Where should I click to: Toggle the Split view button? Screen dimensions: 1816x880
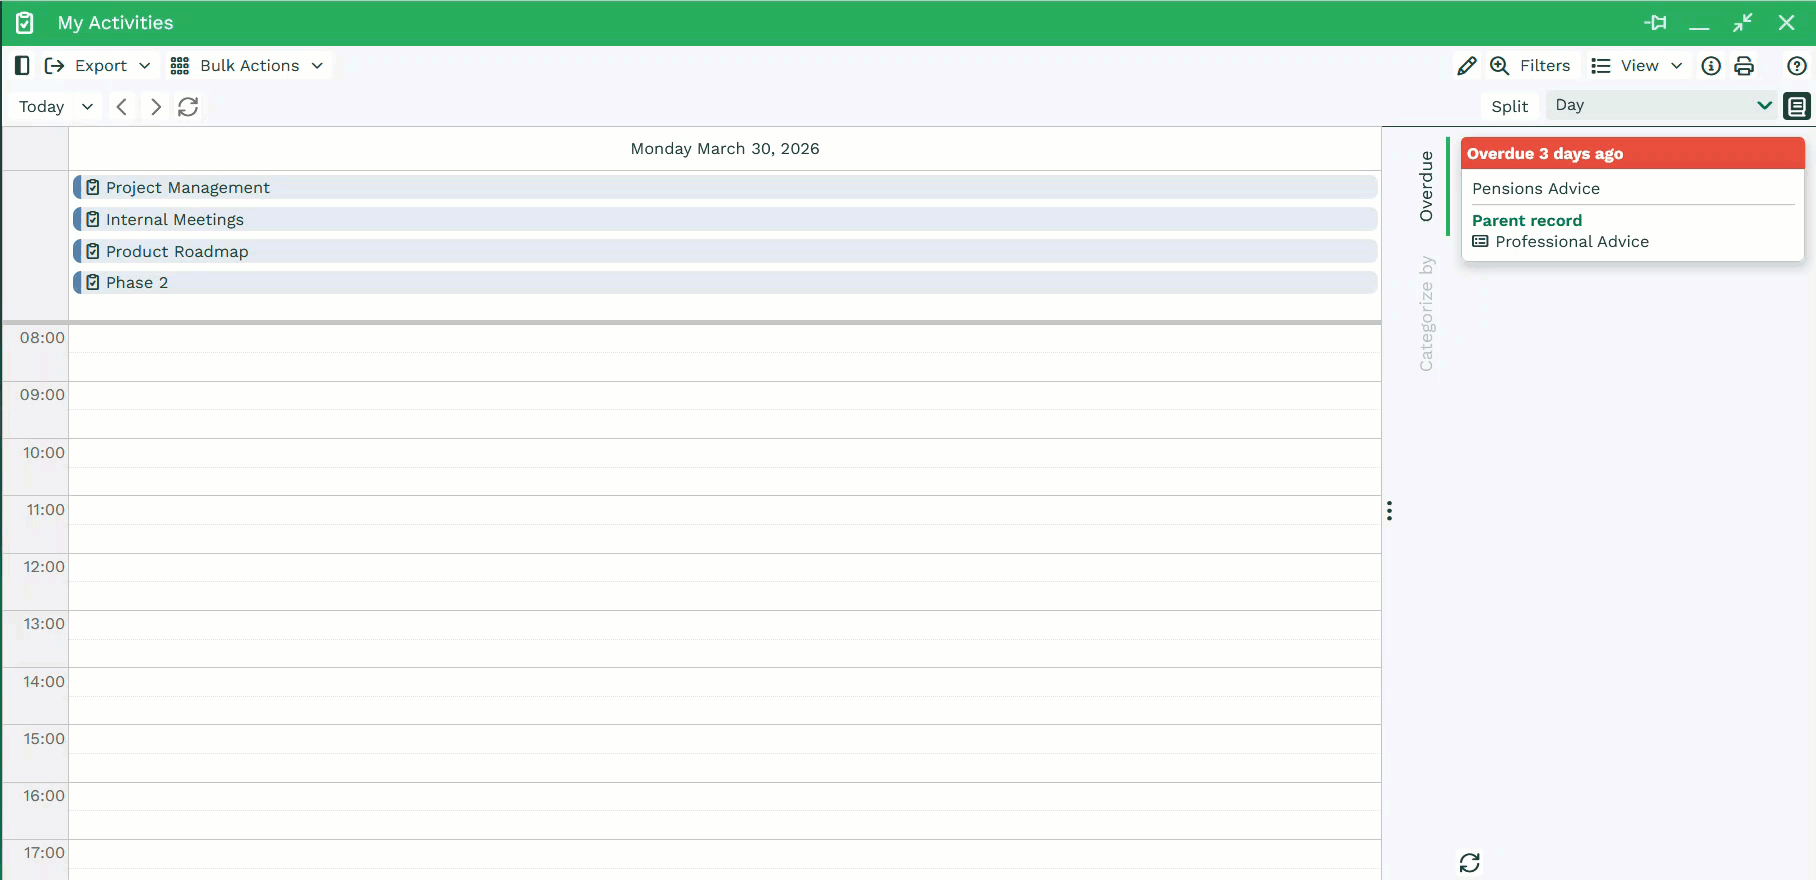pos(1509,107)
